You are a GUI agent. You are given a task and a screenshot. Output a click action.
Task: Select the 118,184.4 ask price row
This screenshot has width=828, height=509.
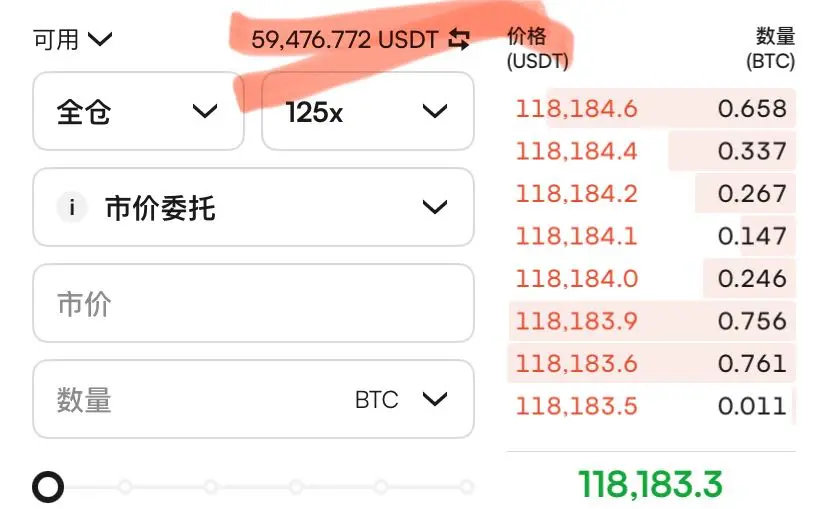652,152
